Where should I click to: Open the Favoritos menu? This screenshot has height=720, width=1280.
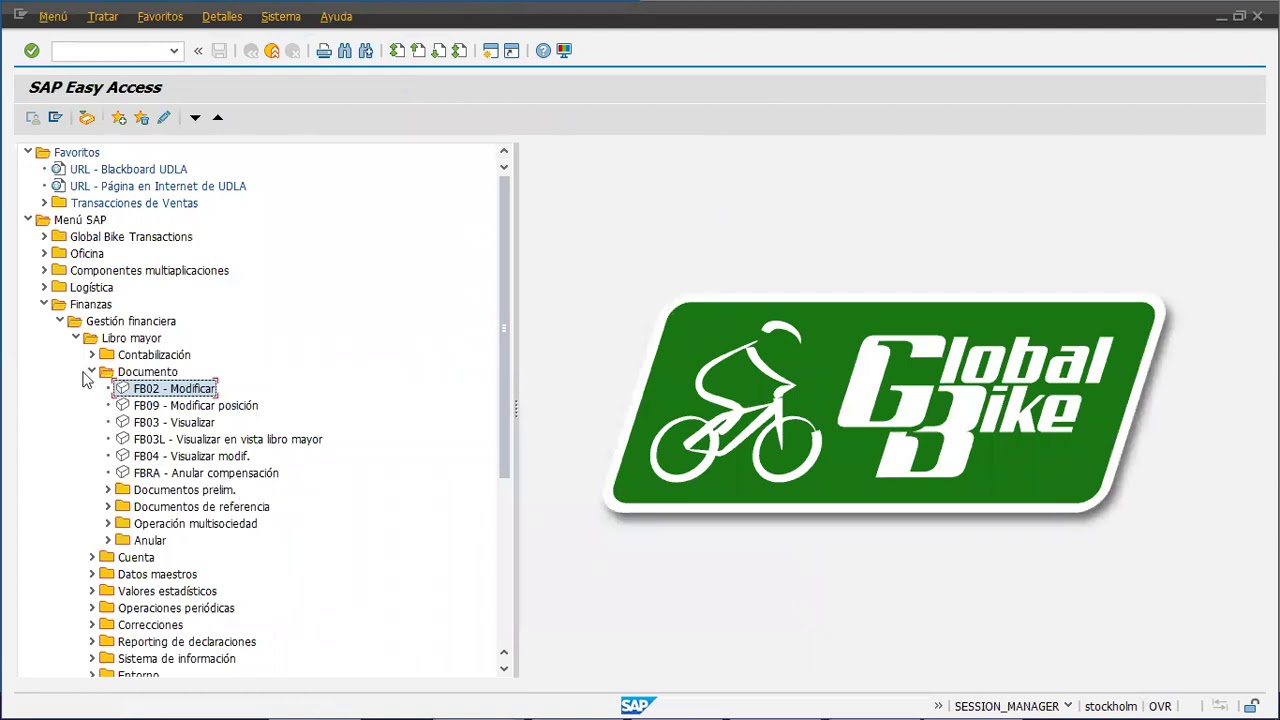[x=160, y=17]
